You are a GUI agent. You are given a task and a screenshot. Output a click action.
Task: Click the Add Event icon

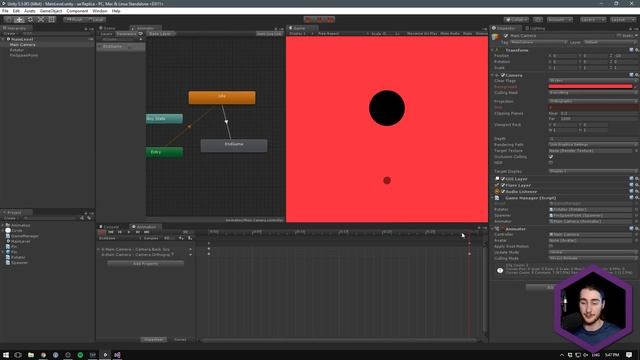pos(190,238)
